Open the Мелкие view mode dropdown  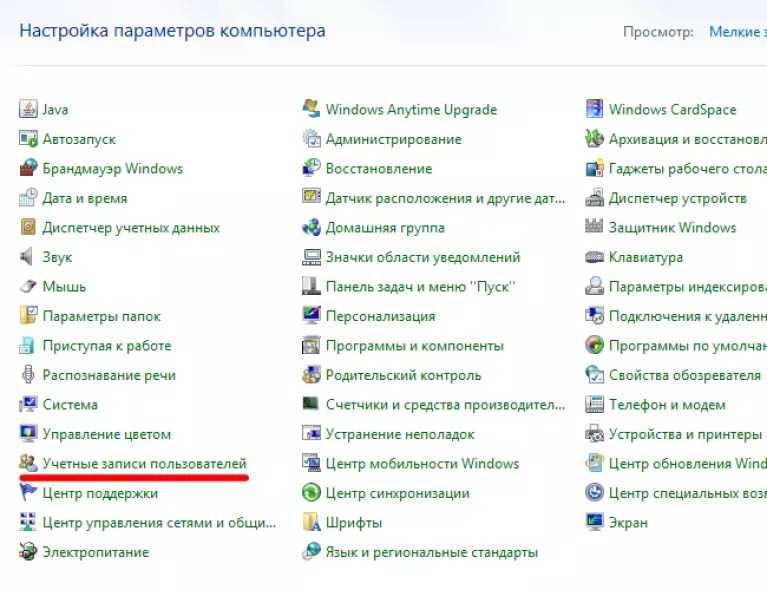[738, 32]
